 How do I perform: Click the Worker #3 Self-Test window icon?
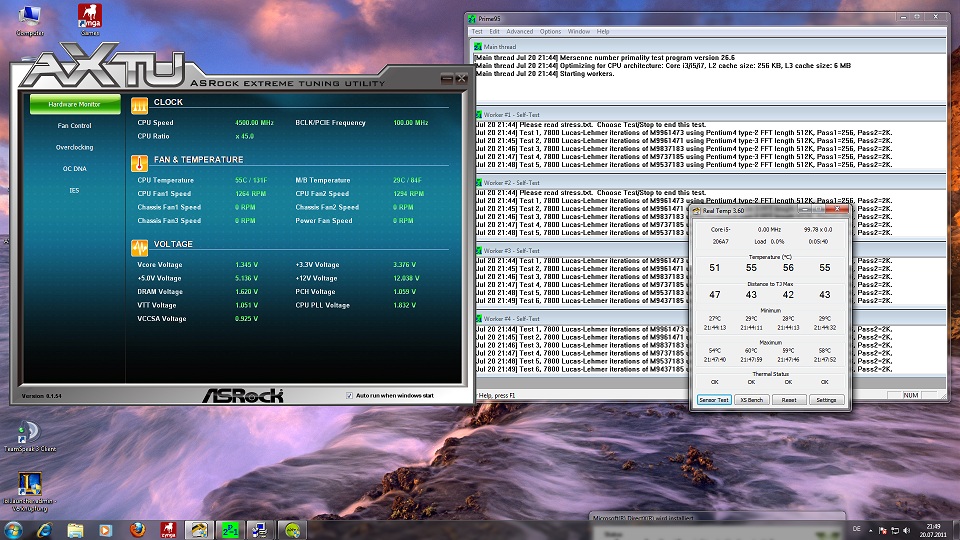478,250
